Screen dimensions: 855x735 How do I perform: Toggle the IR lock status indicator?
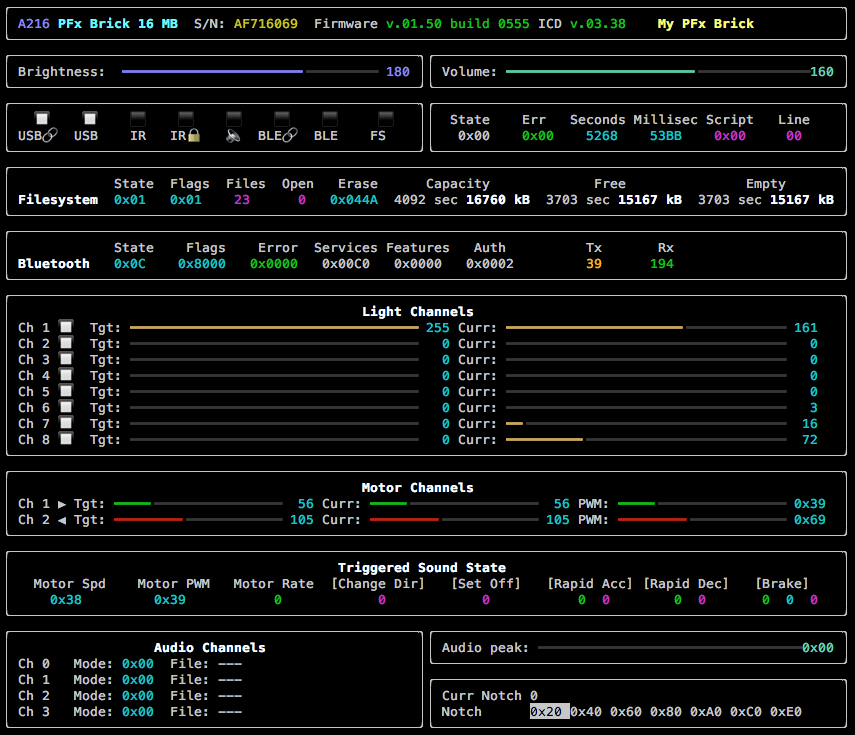pyautogui.click(x=186, y=118)
